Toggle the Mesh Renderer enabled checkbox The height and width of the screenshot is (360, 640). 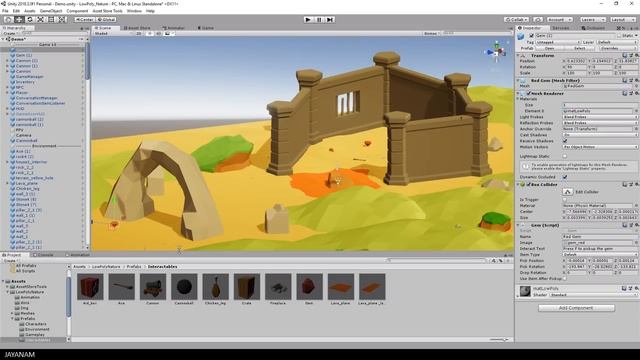coord(529,93)
